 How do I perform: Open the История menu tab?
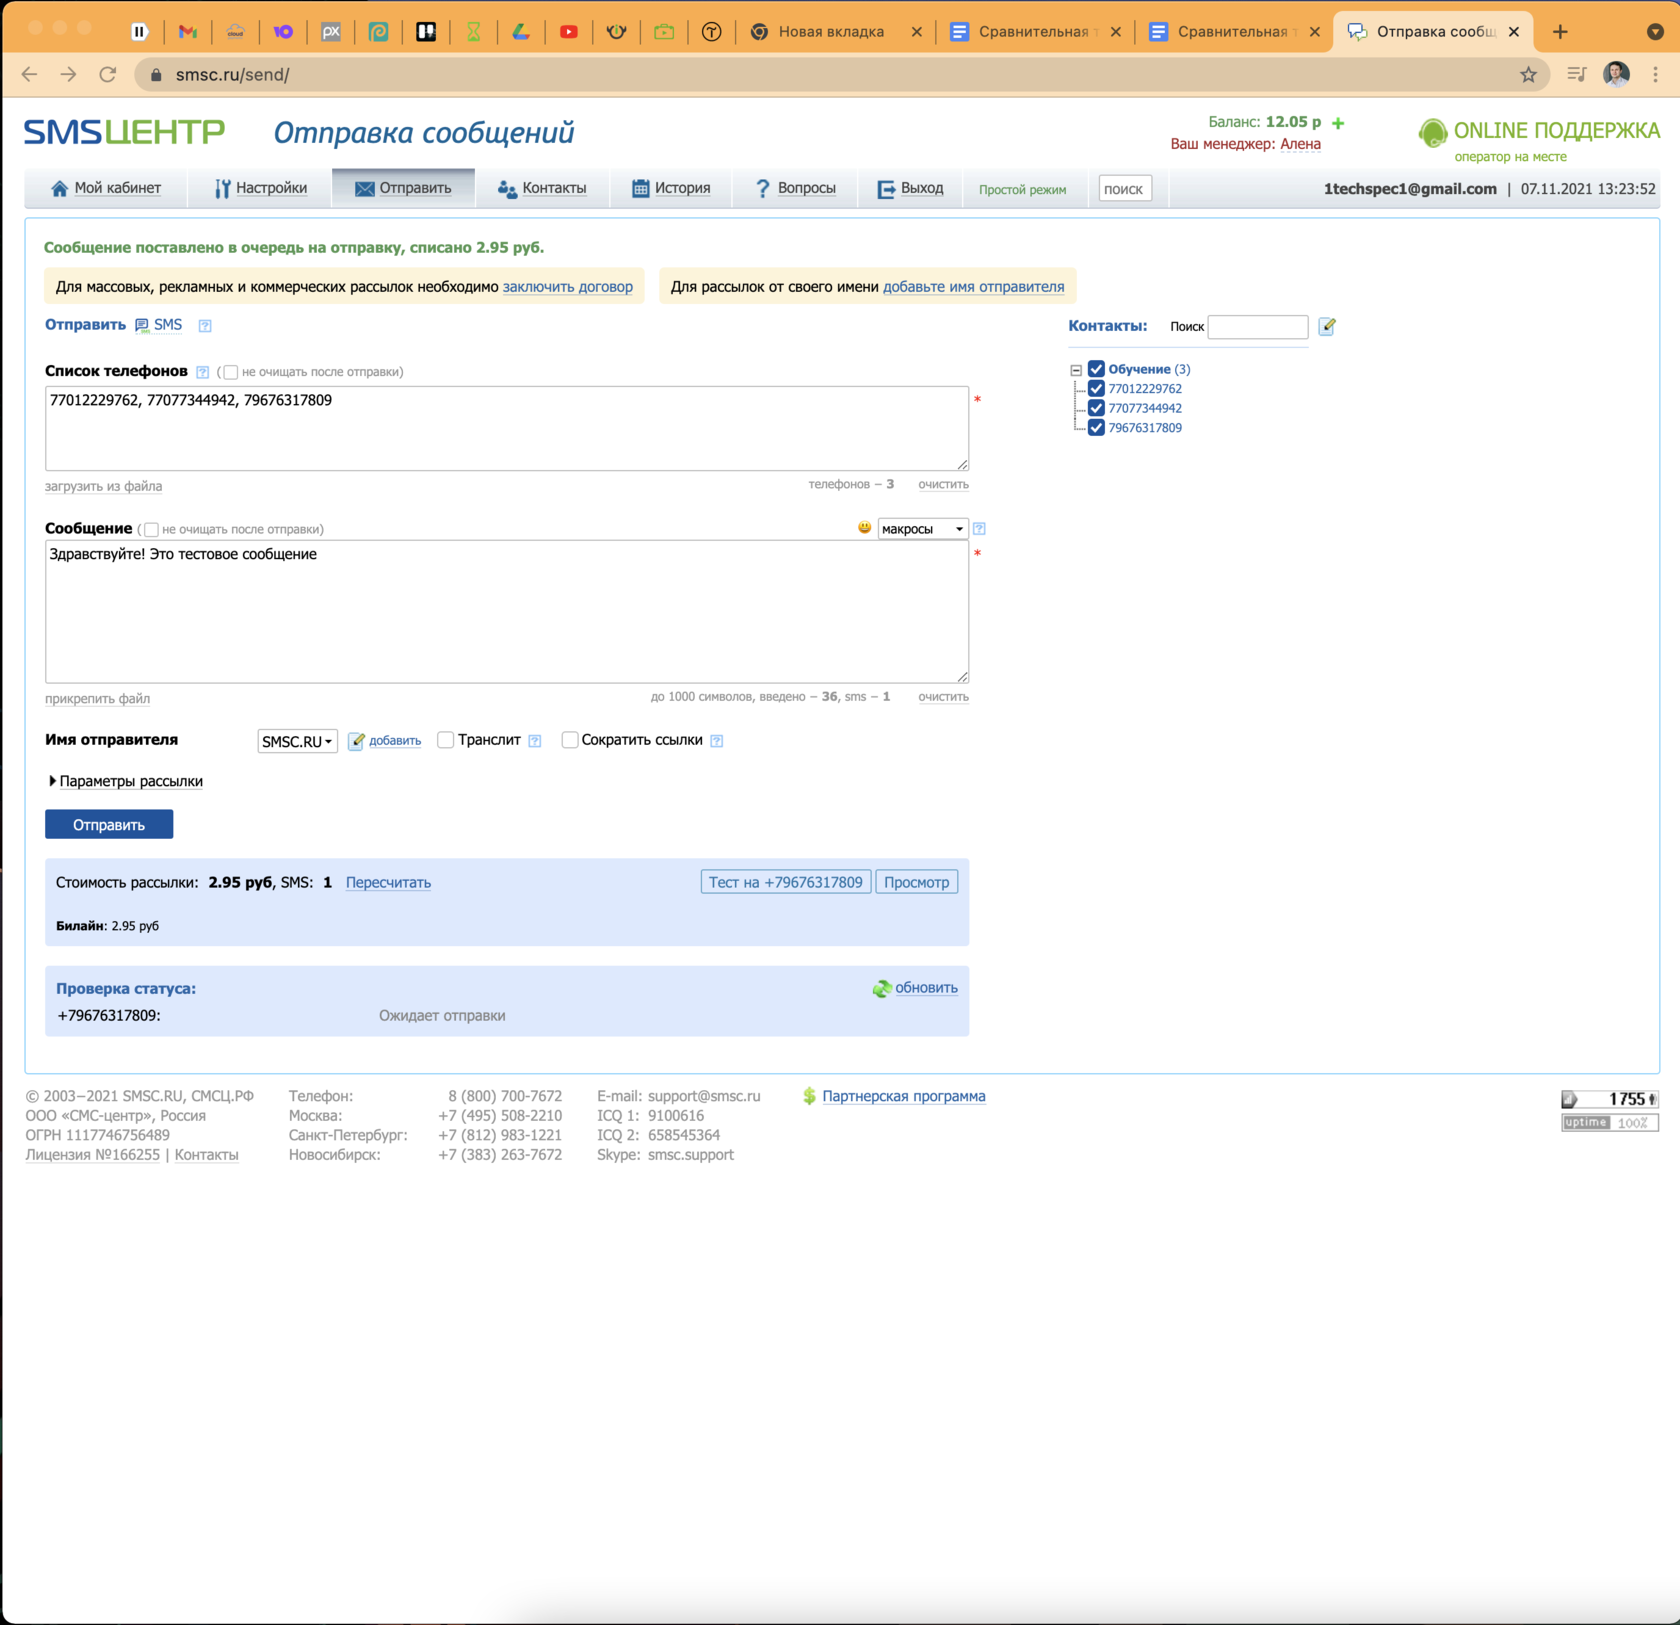(x=671, y=188)
